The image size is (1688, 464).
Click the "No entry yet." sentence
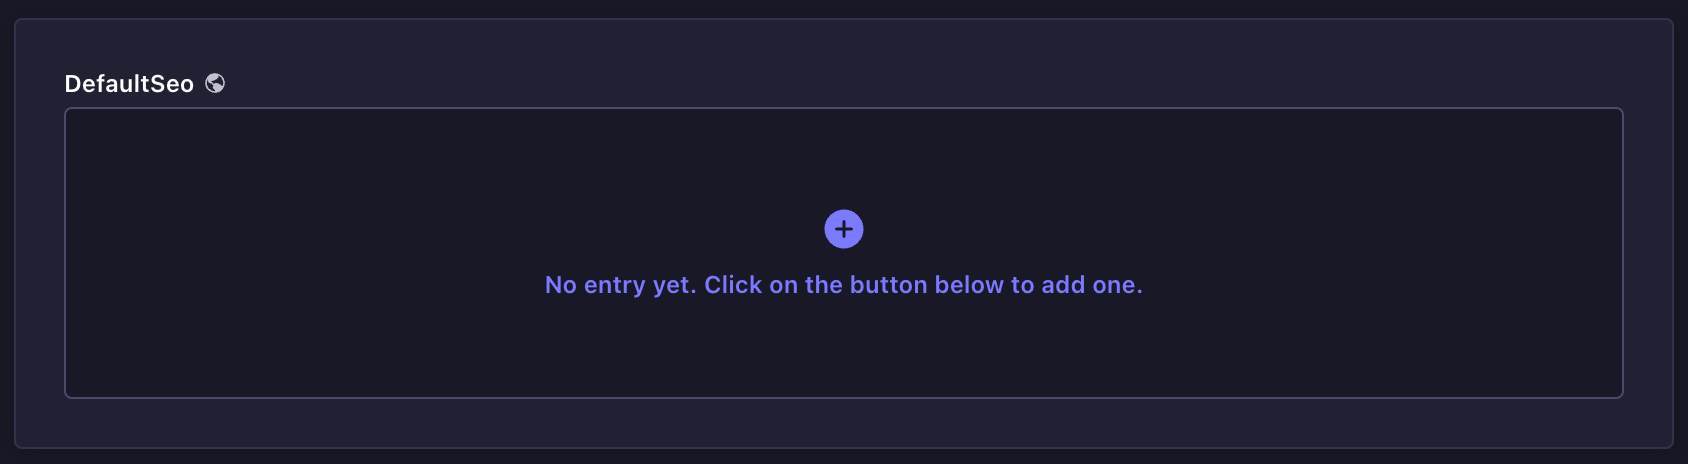click(x=620, y=285)
